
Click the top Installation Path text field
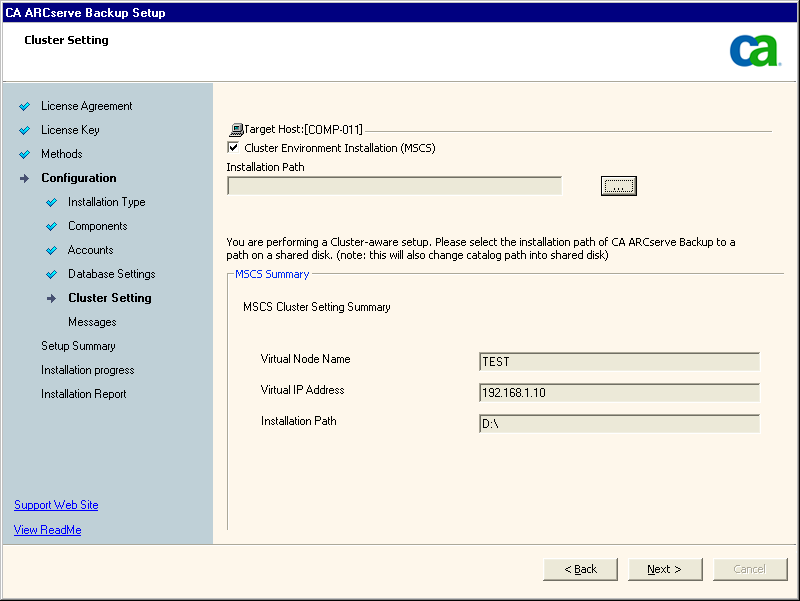click(394, 186)
